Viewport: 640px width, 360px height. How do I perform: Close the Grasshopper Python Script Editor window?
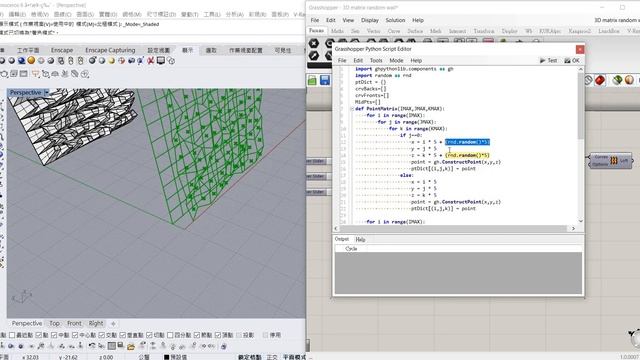click(x=580, y=49)
